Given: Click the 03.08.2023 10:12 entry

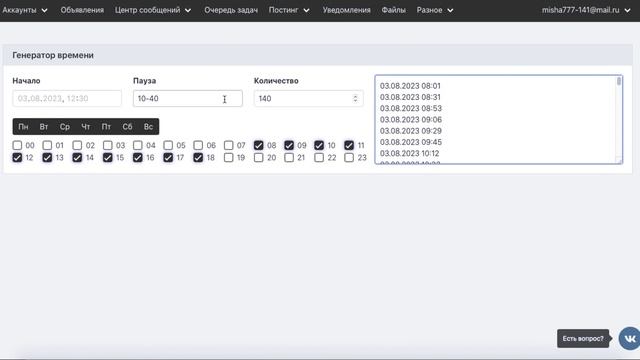Looking at the screenshot, I should (x=409, y=153).
